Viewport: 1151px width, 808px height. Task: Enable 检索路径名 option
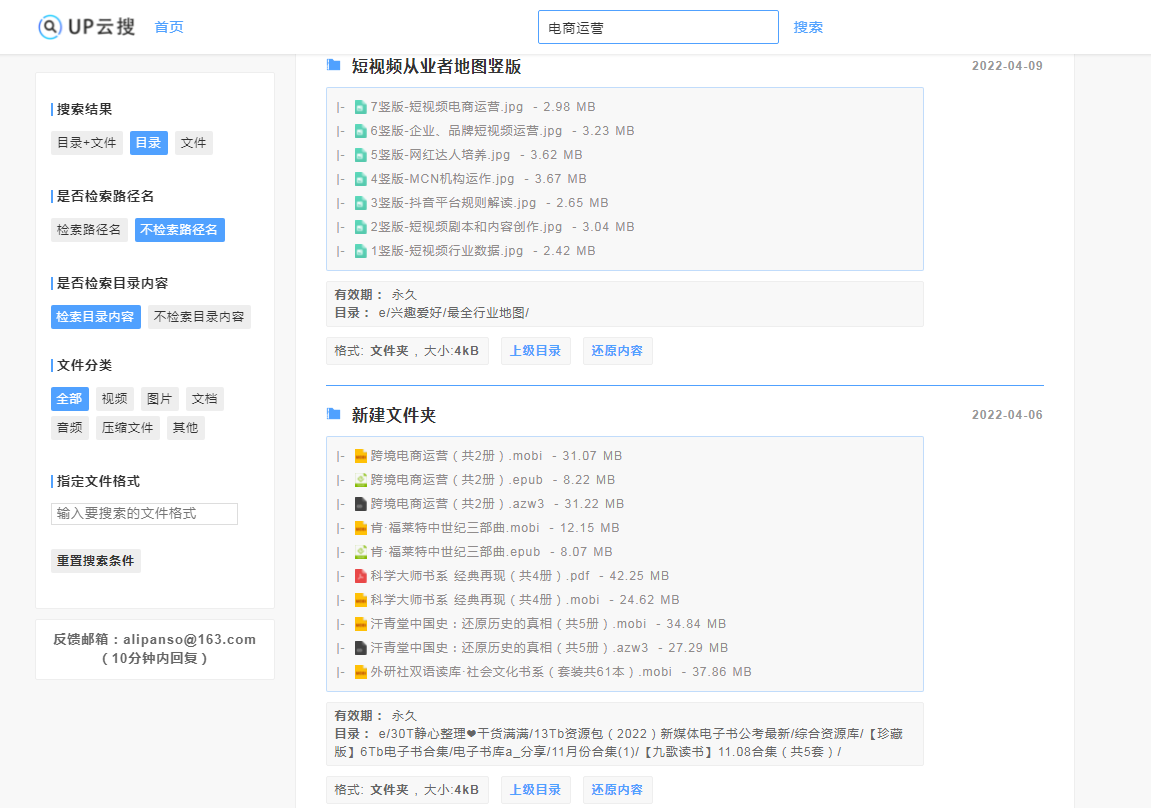89,230
